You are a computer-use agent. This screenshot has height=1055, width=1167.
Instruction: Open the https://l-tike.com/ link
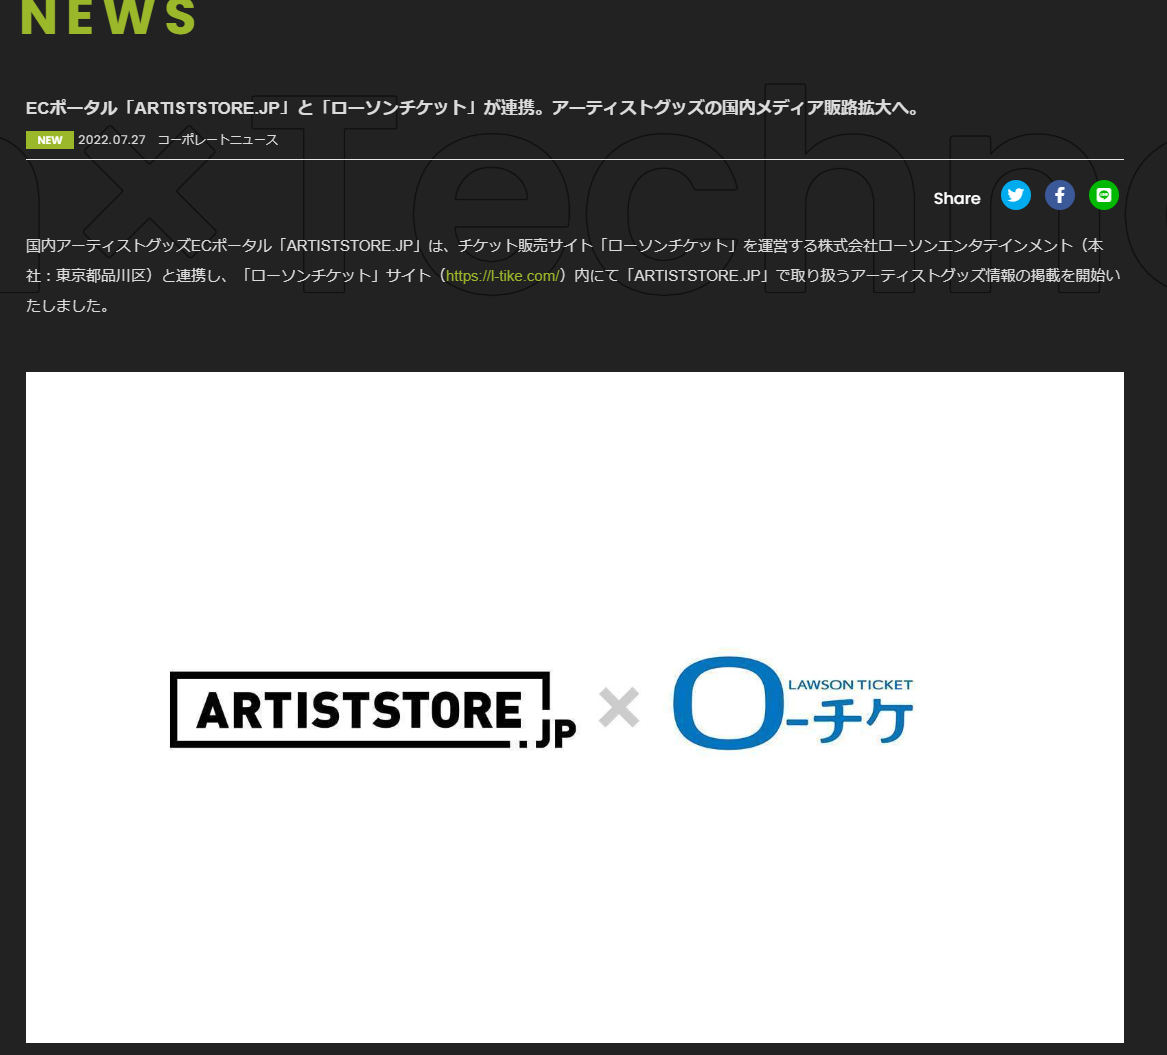coord(502,275)
